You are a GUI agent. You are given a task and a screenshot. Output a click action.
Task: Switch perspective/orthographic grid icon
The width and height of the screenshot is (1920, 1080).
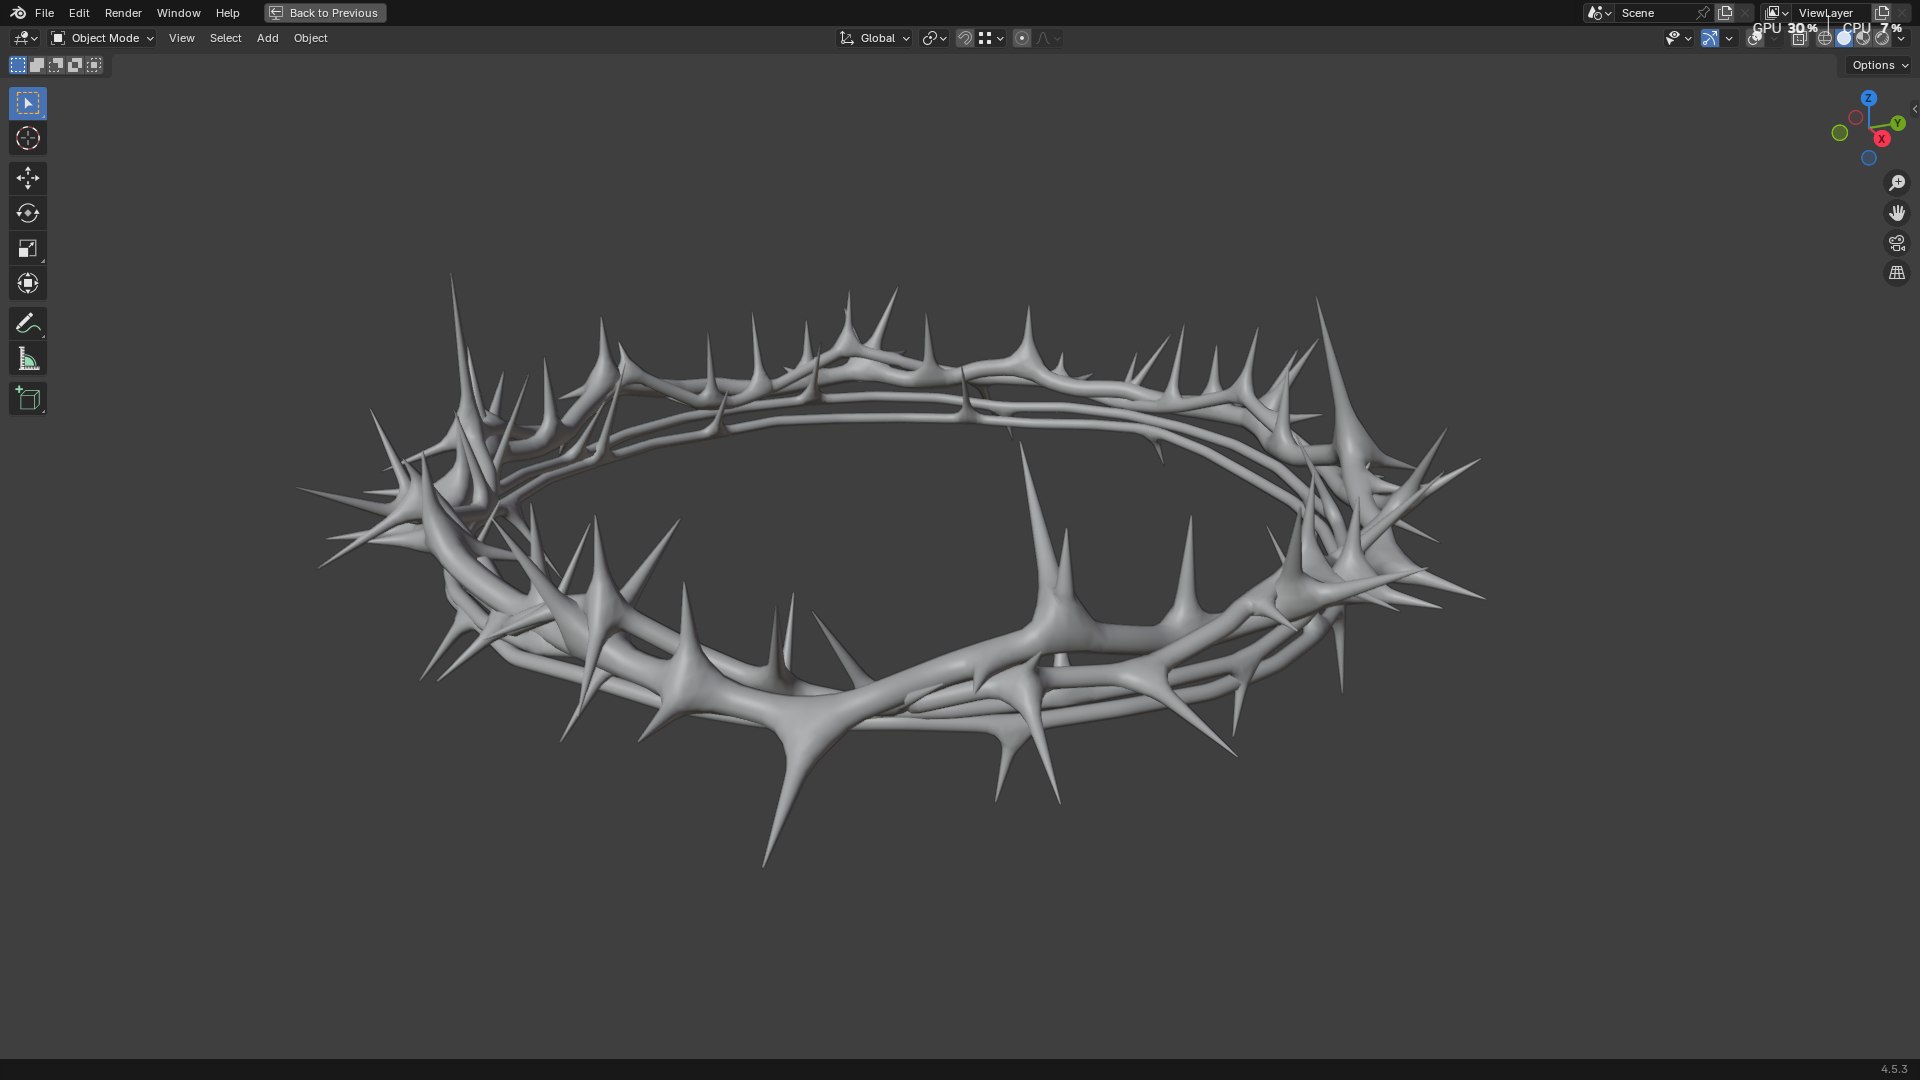click(x=1897, y=273)
